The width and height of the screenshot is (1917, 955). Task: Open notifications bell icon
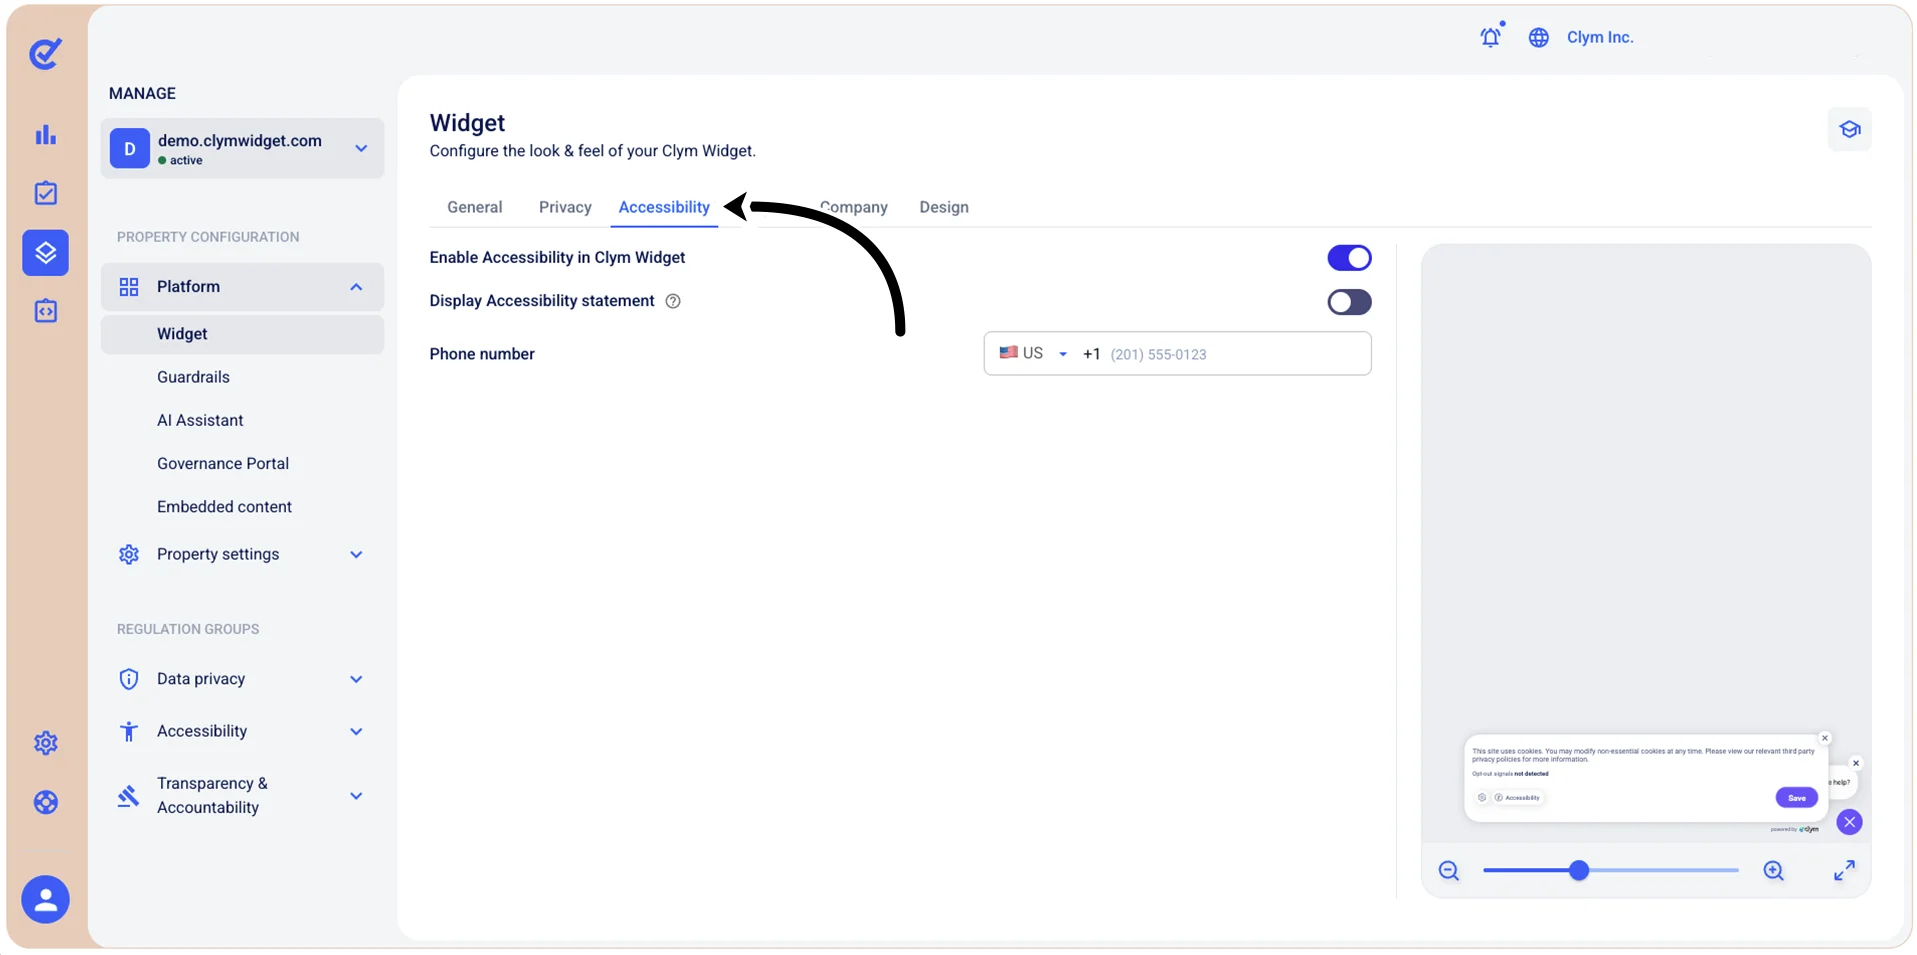1491,37
